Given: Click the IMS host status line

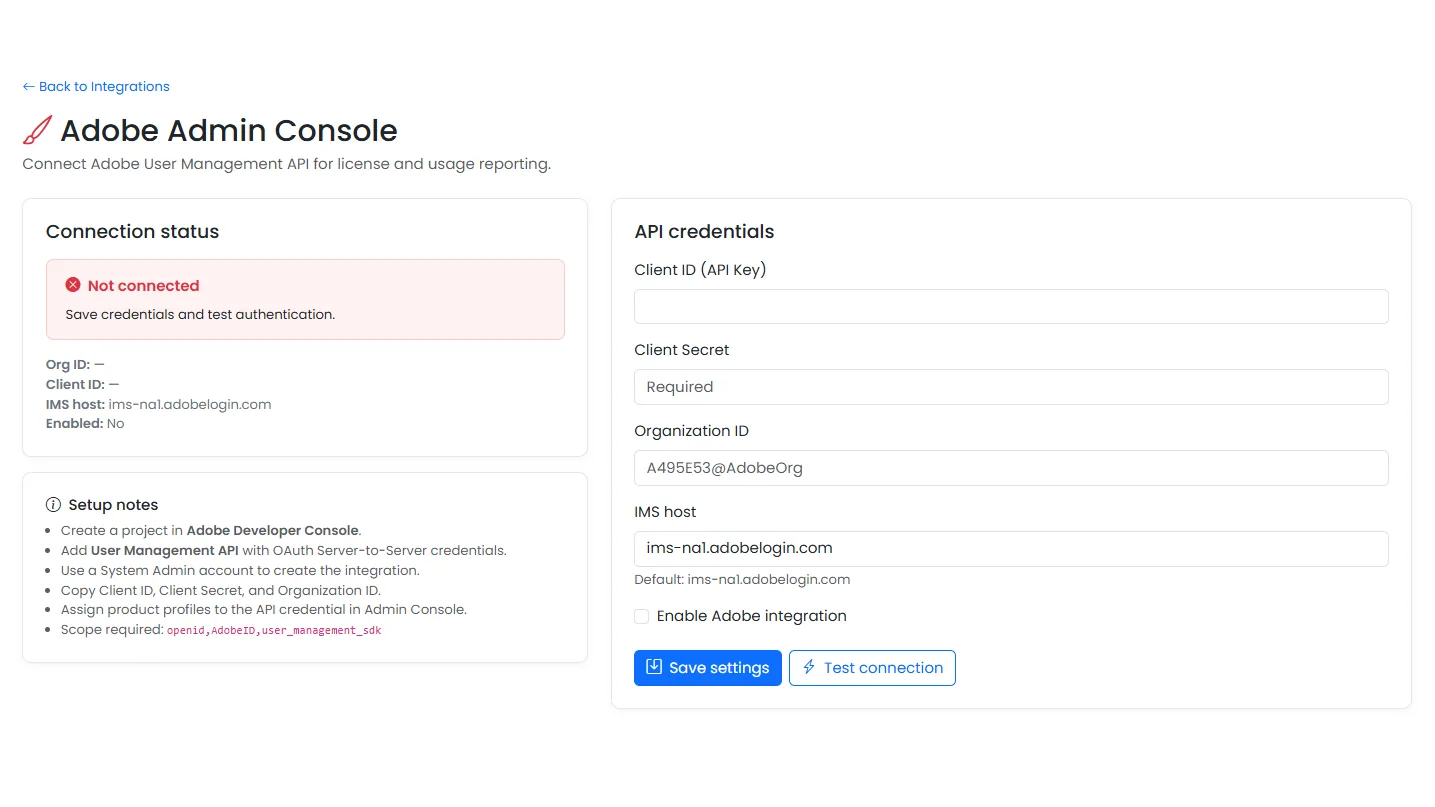Looking at the screenshot, I should (x=159, y=404).
